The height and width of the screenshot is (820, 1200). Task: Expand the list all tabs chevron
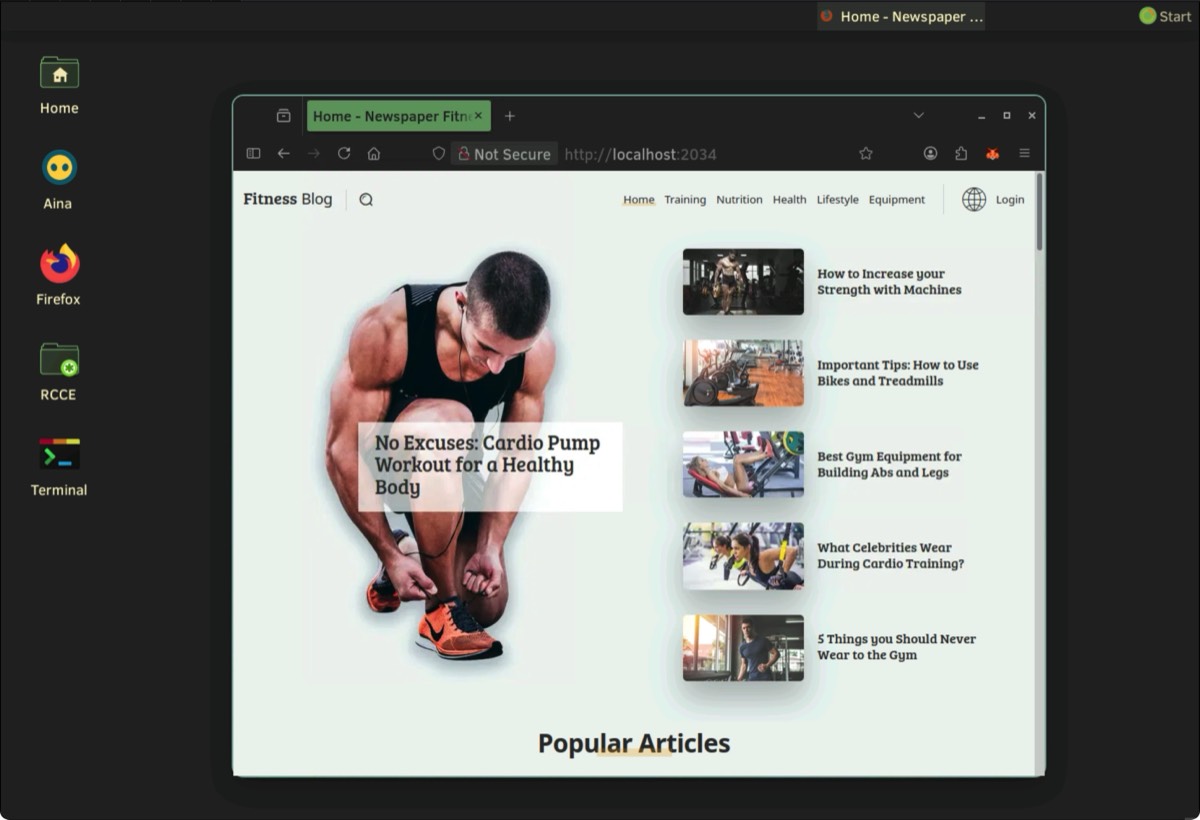click(x=918, y=116)
